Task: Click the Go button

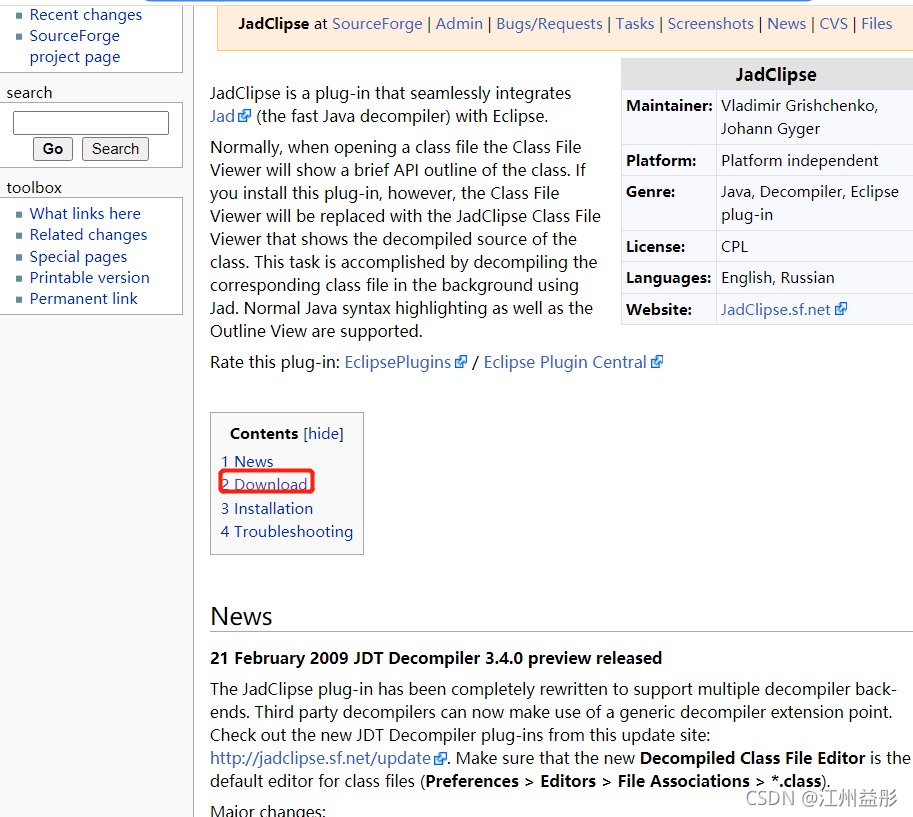Action: (x=52, y=149)
